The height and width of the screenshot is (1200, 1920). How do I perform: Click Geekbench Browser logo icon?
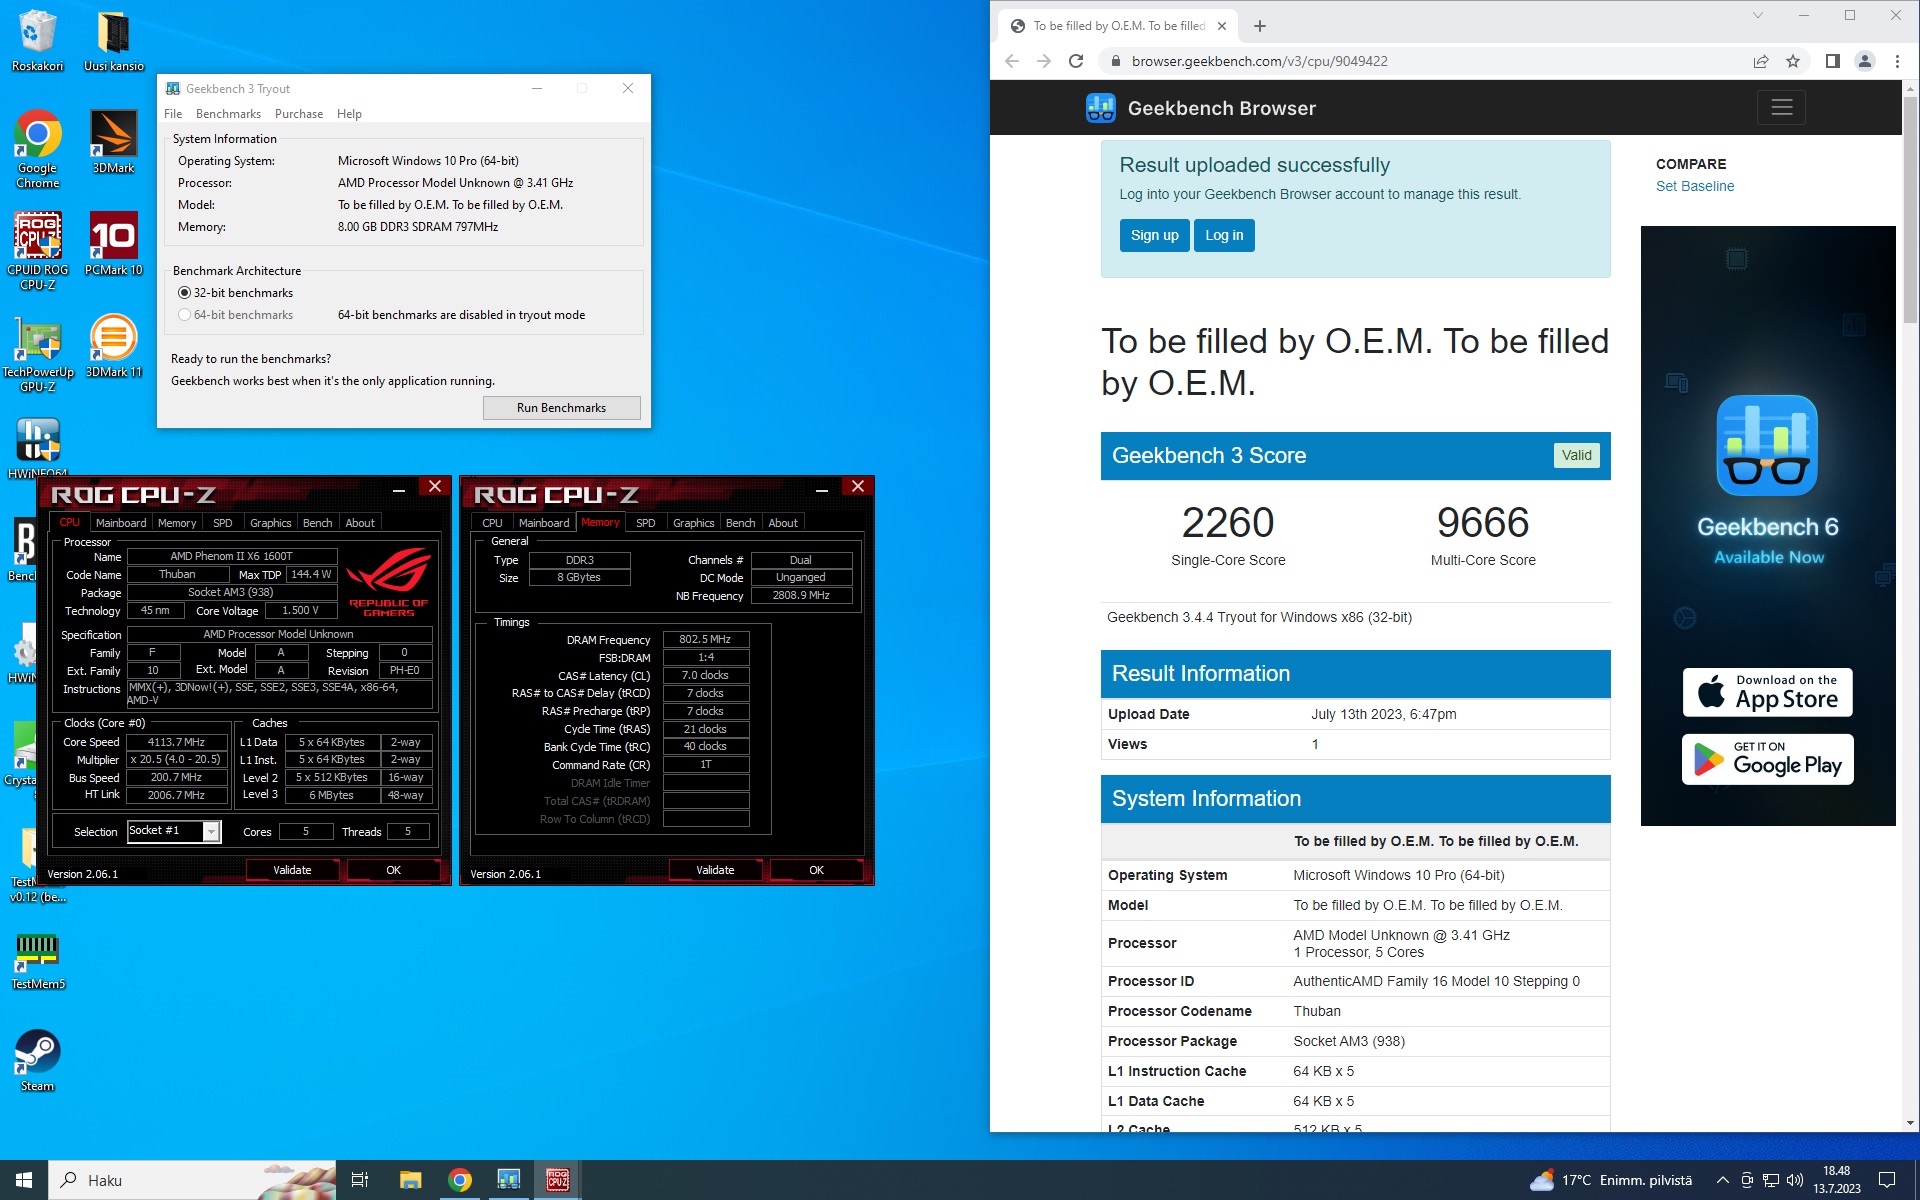[1101, 108]
